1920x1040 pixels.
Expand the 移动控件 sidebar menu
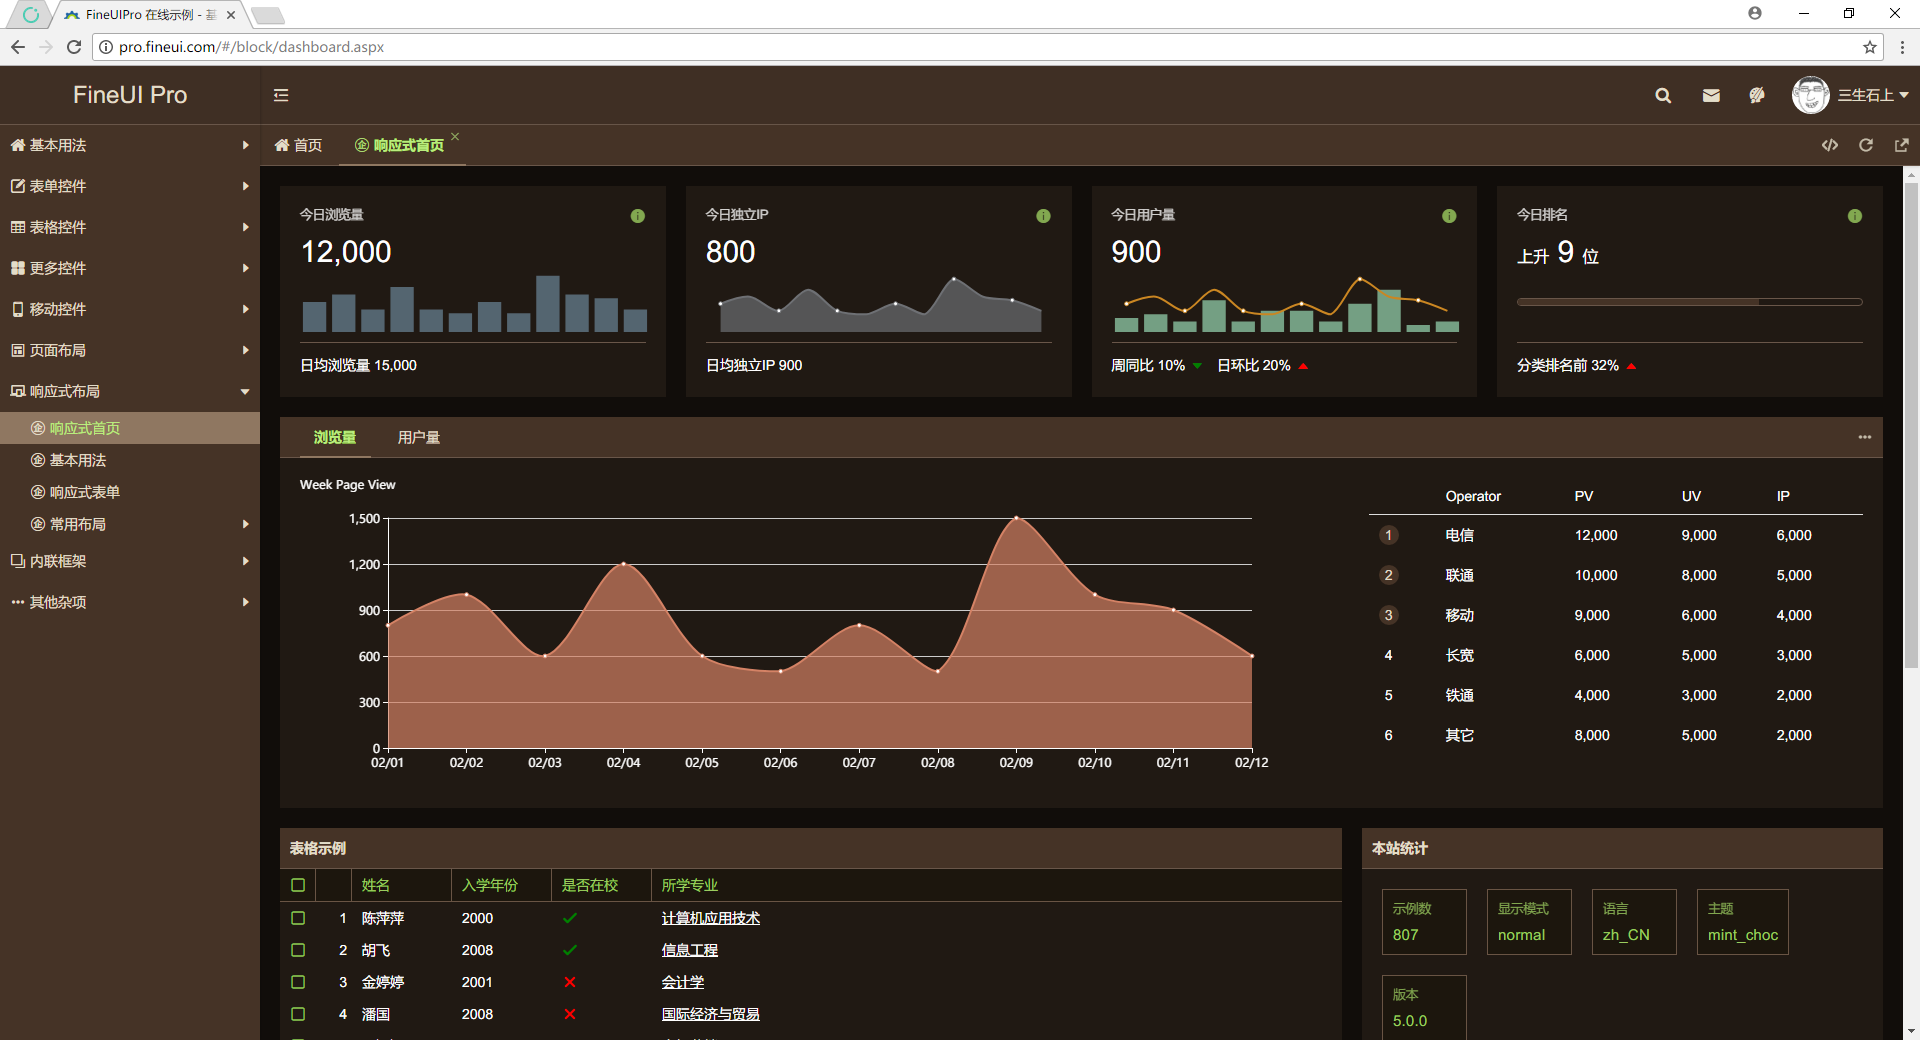[130, 309]
